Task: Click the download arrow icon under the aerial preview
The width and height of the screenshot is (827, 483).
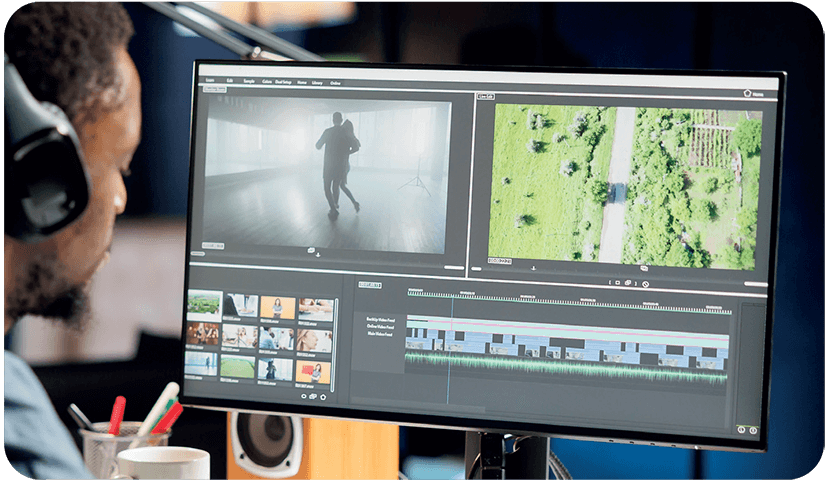Action: tap(533, 268)
